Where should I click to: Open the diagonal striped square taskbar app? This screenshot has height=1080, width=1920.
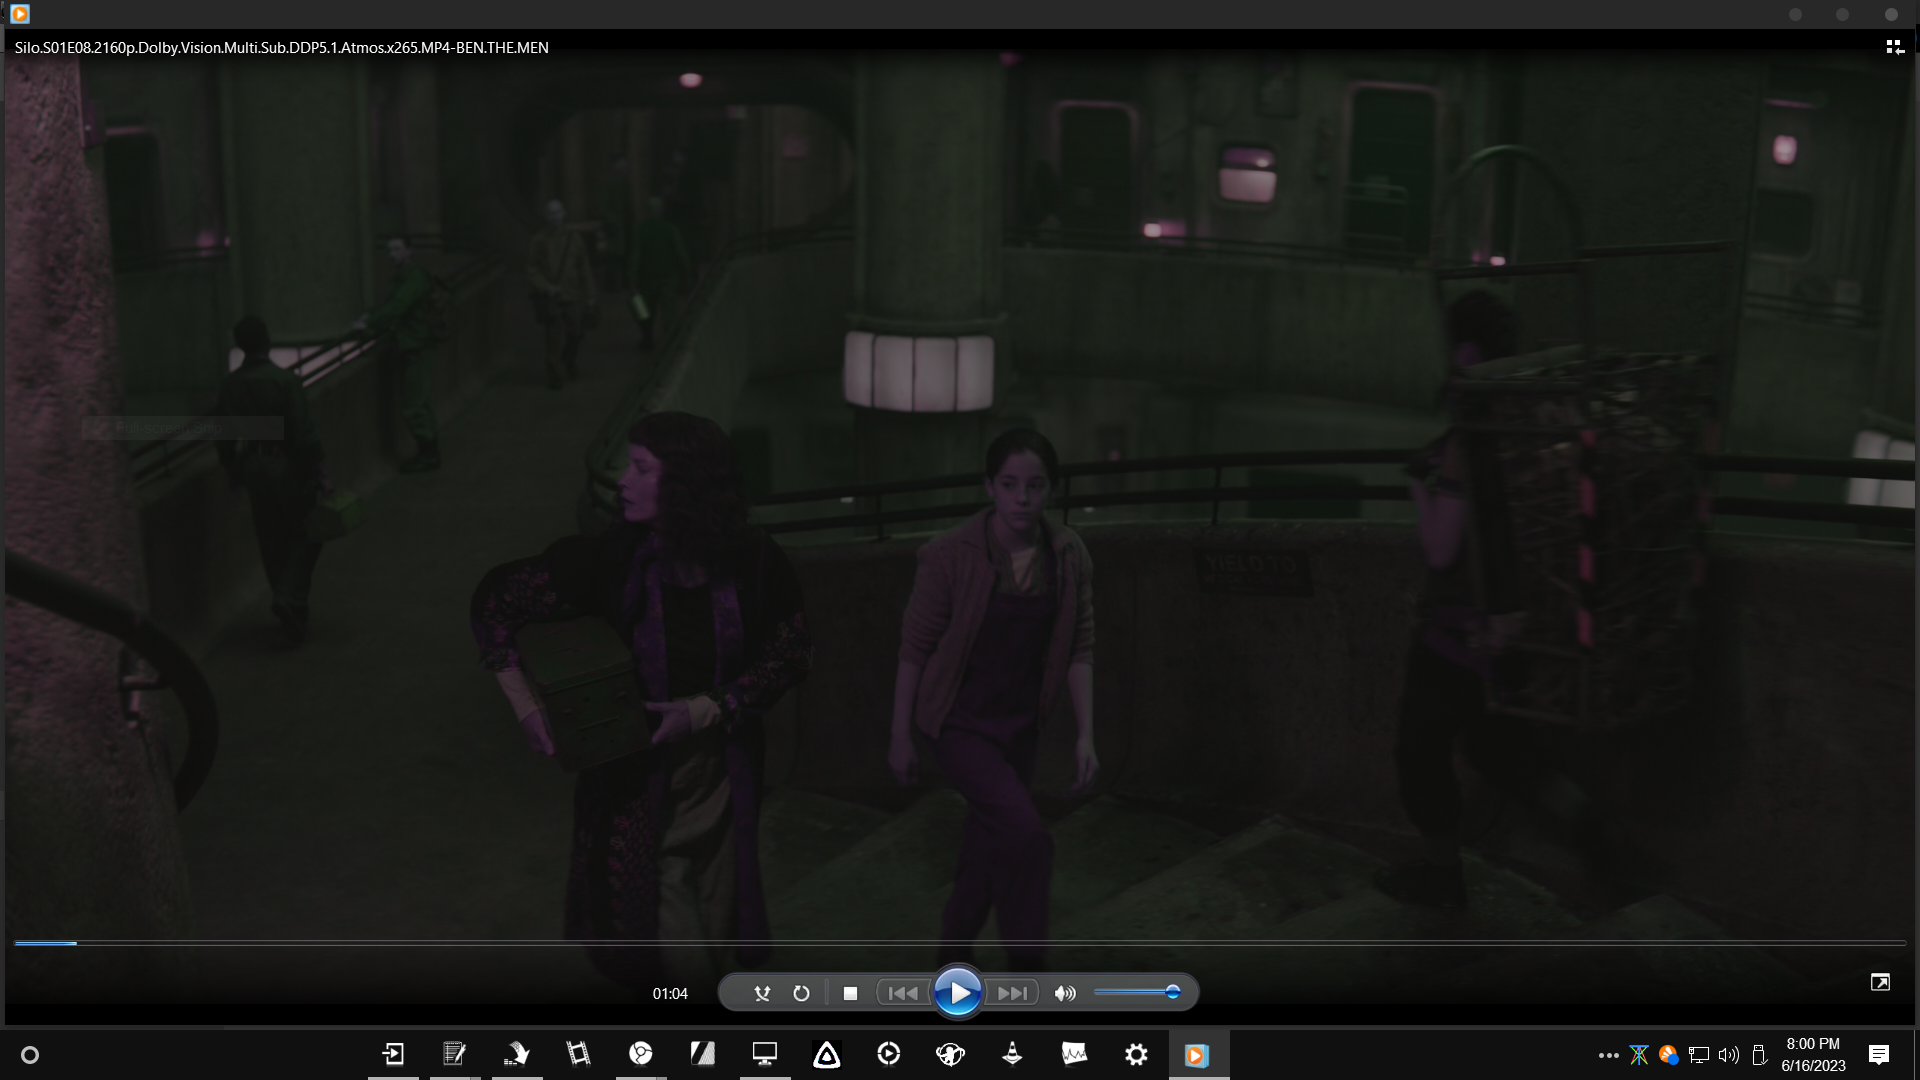[x=703, y=1054]
